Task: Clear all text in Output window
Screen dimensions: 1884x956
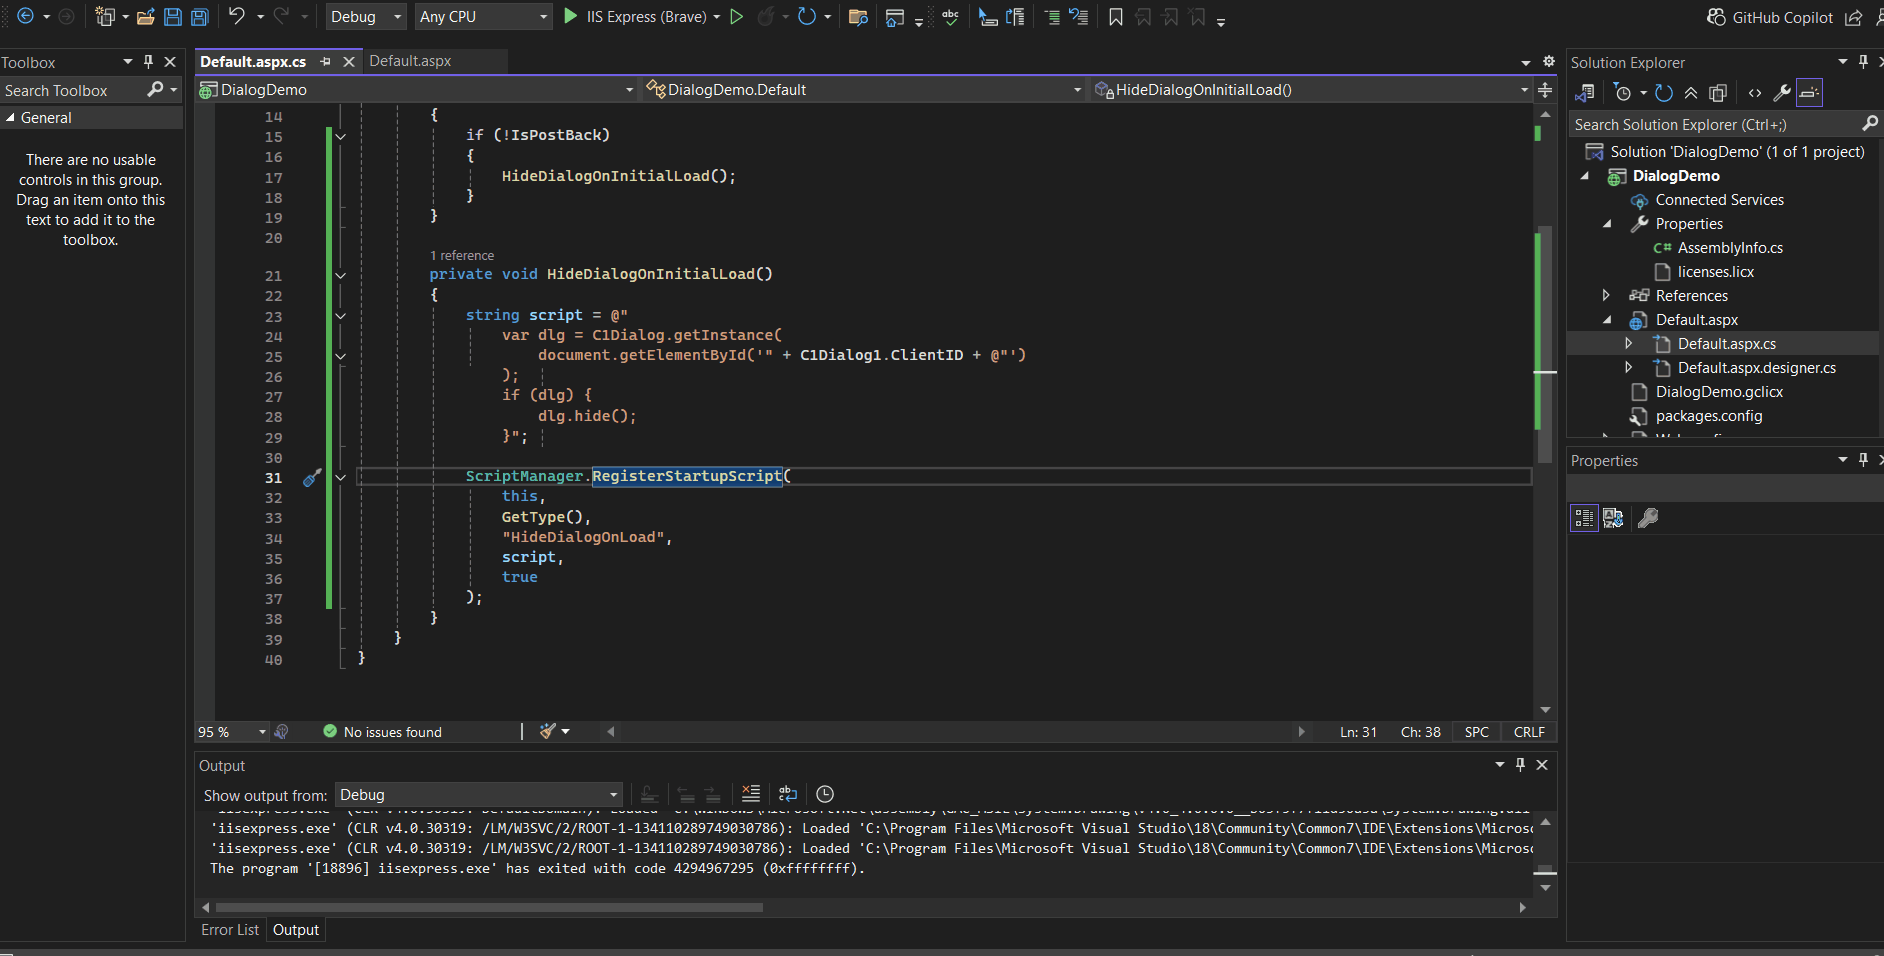Action: click(x=751, y=794)
